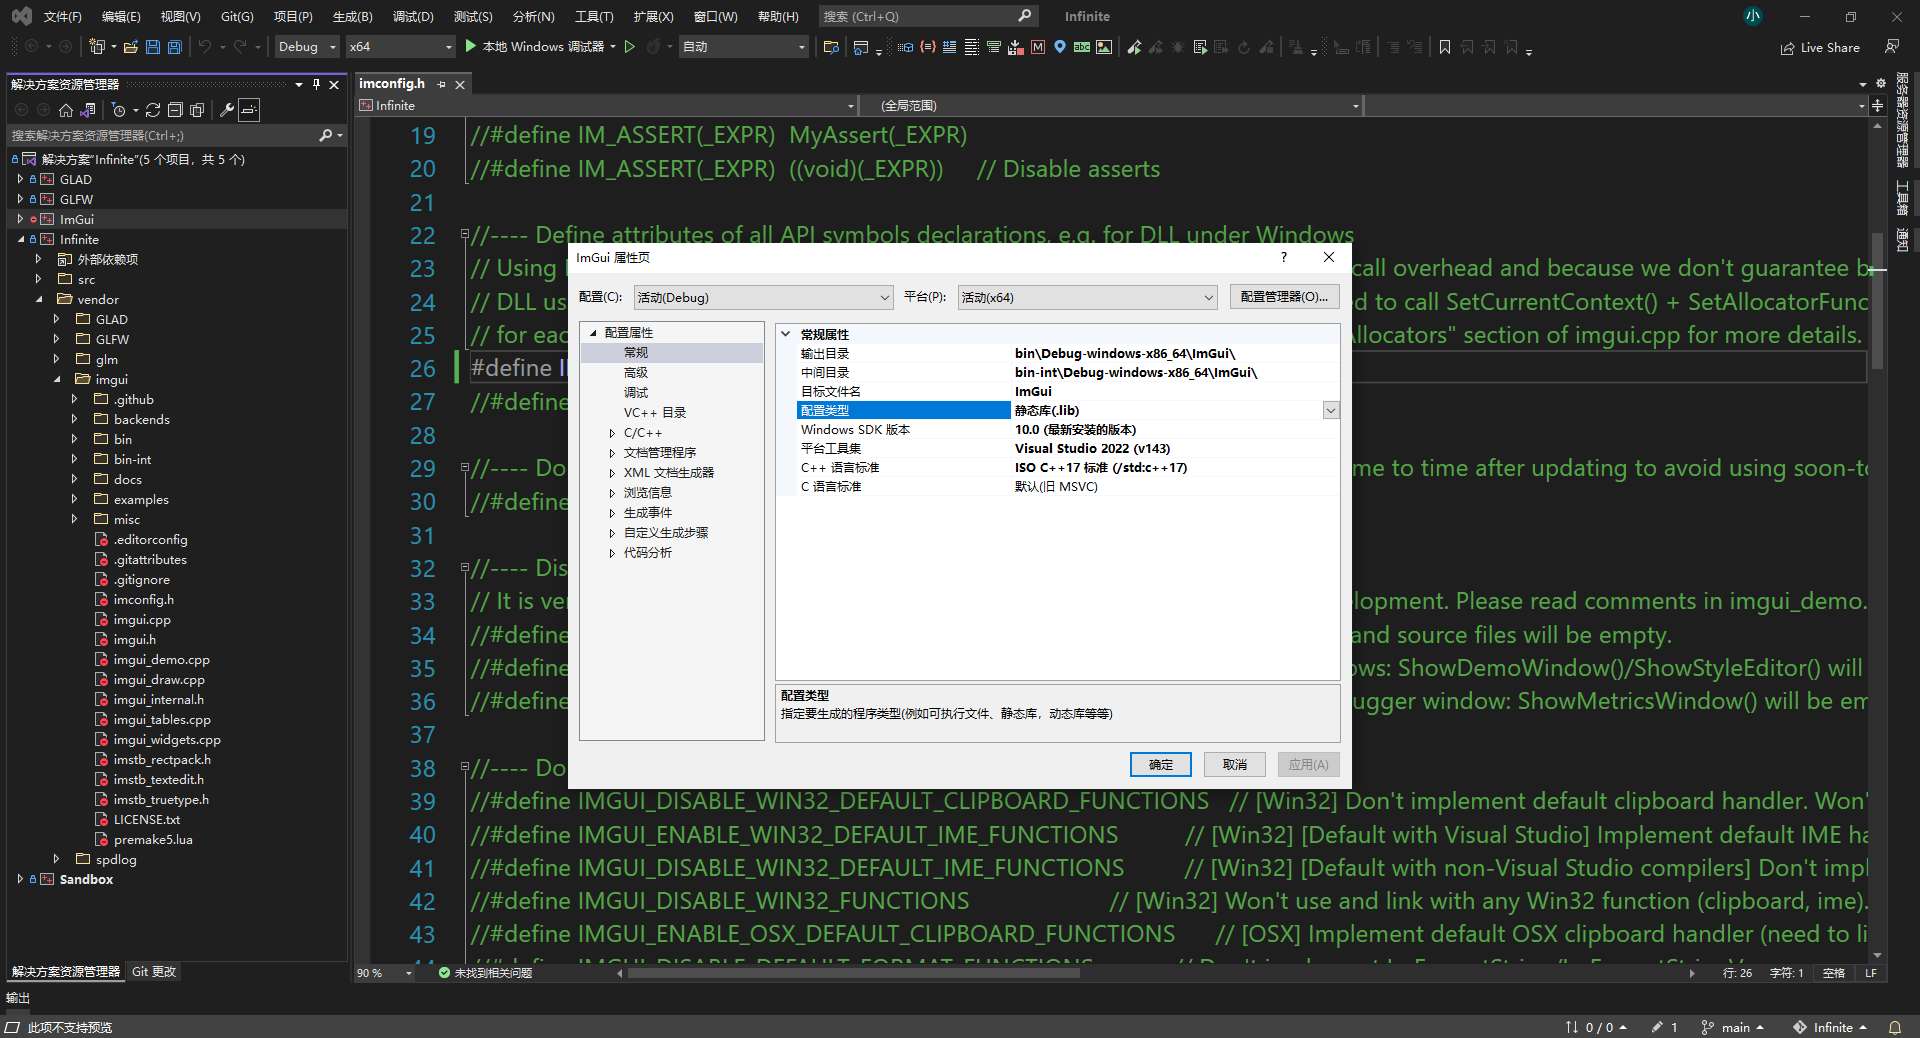
Task: Save the current file with Save icon
Action: click(x=153, y=47)
